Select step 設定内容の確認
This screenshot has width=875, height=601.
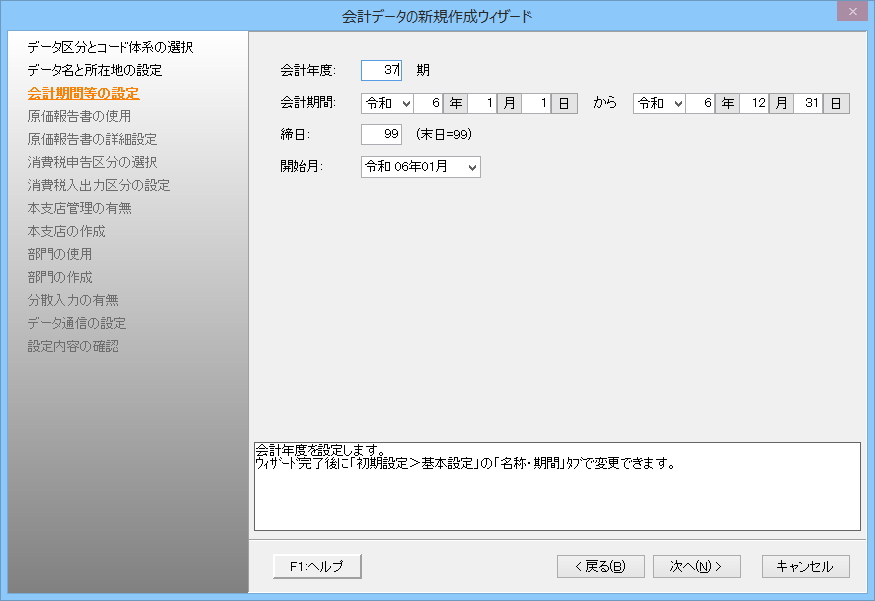tap(73, 347)
